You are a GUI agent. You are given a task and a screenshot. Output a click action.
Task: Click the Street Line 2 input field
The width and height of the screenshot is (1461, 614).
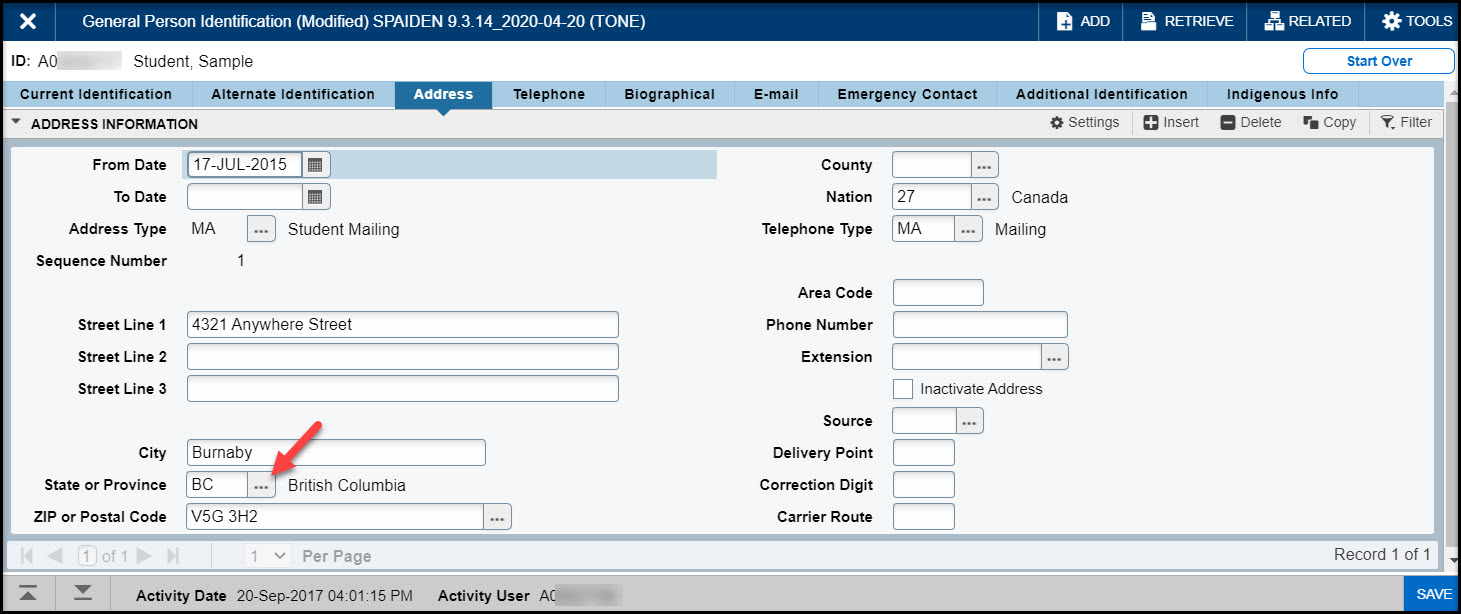point(402,357)
